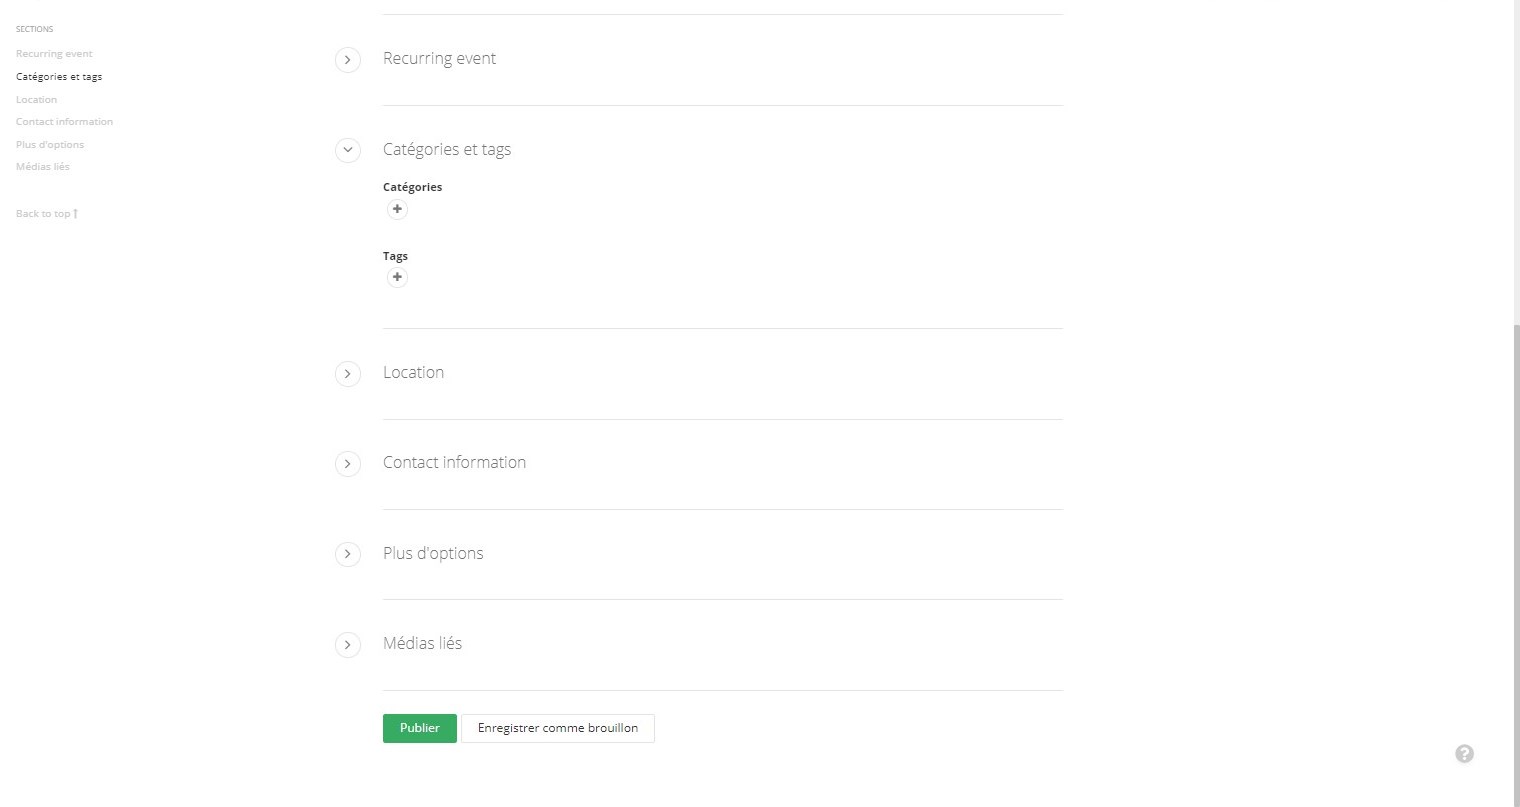Click the plus icon under Tags
1520x807 pixels.
(x=397, y=277)
